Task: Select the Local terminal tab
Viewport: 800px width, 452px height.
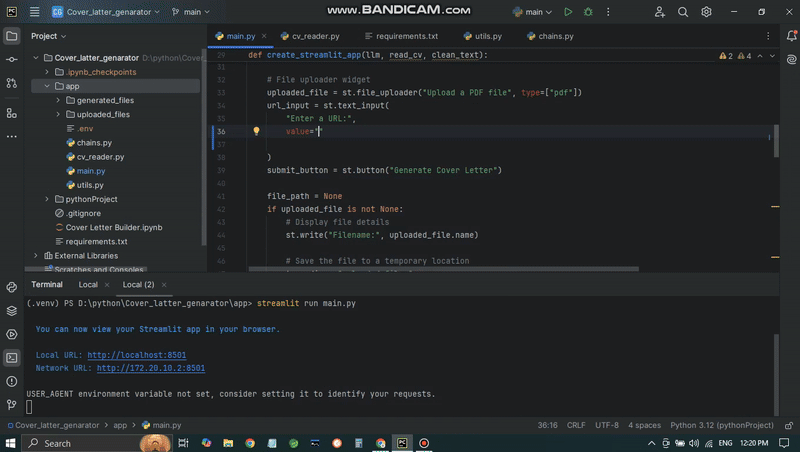Action: 88,285
